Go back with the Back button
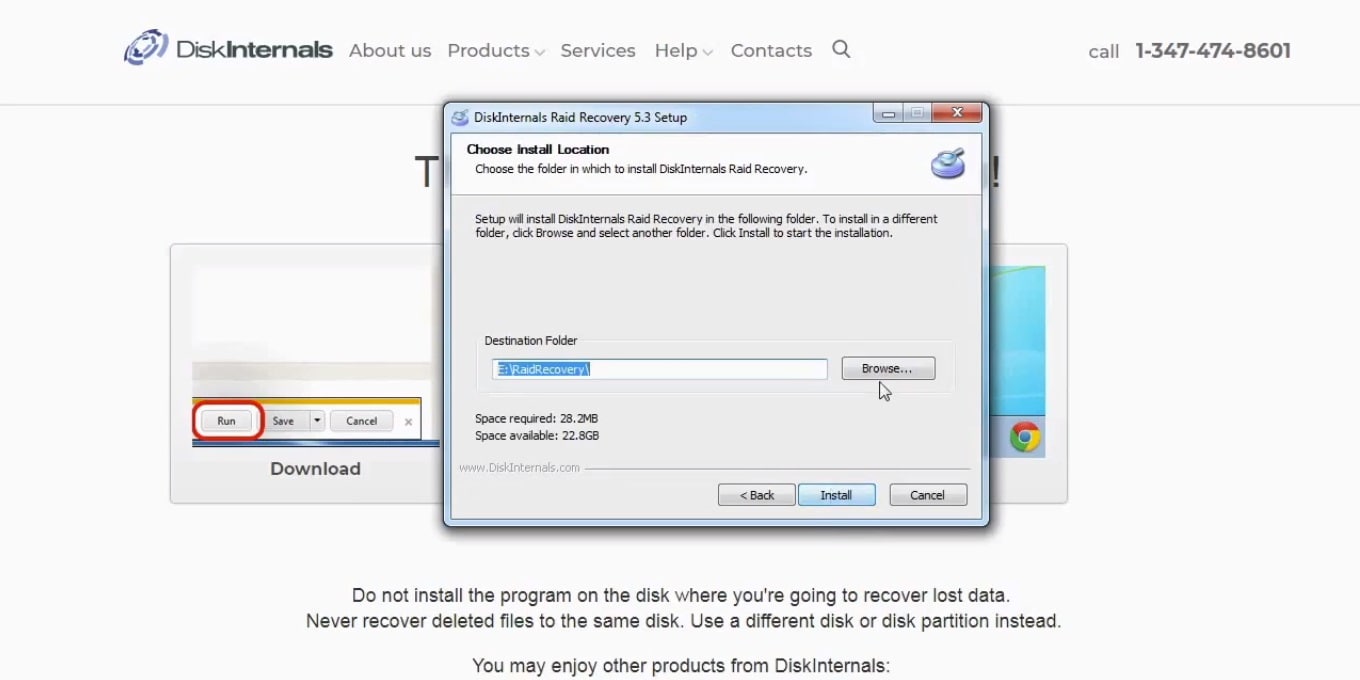The width and height of the screenshot is (1360, 680). coord(757,495)
